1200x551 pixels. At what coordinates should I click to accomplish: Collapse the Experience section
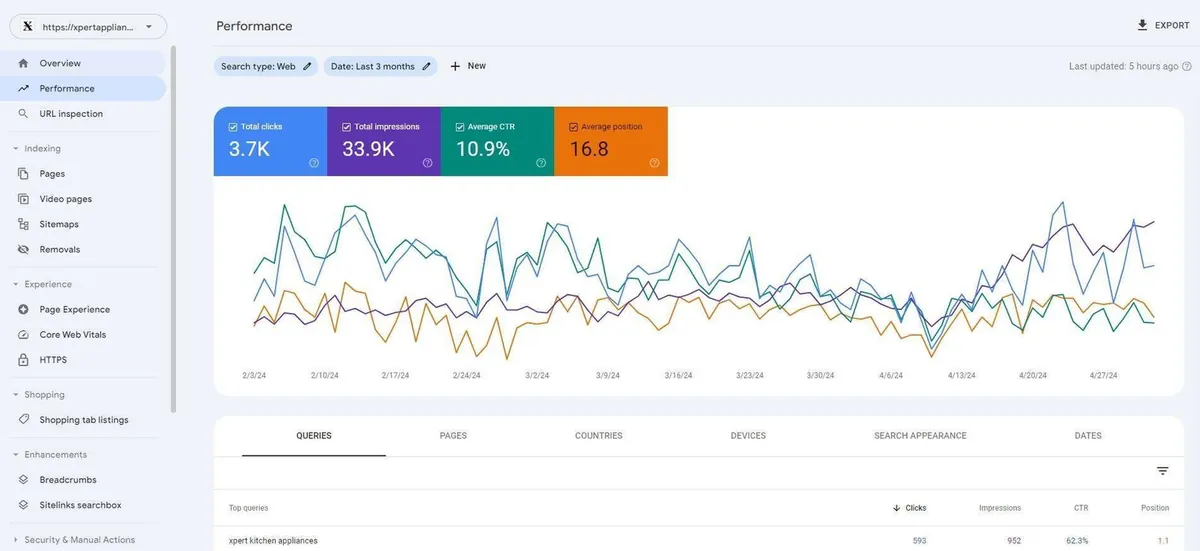point(16,284)
